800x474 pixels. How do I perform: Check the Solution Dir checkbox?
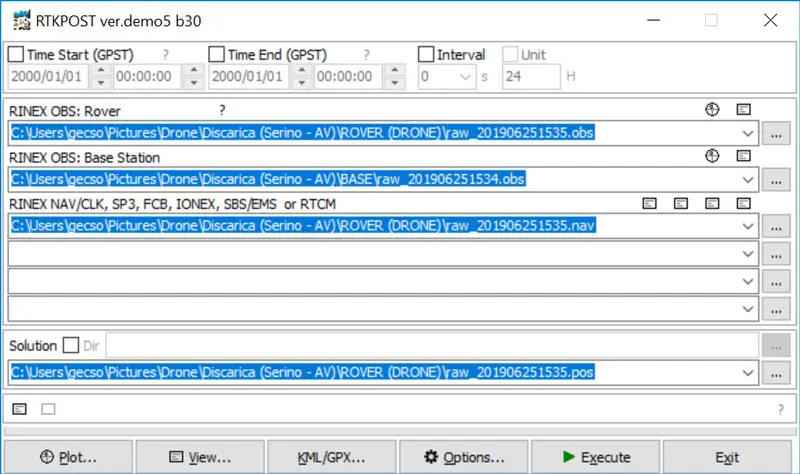click(70, 345)
